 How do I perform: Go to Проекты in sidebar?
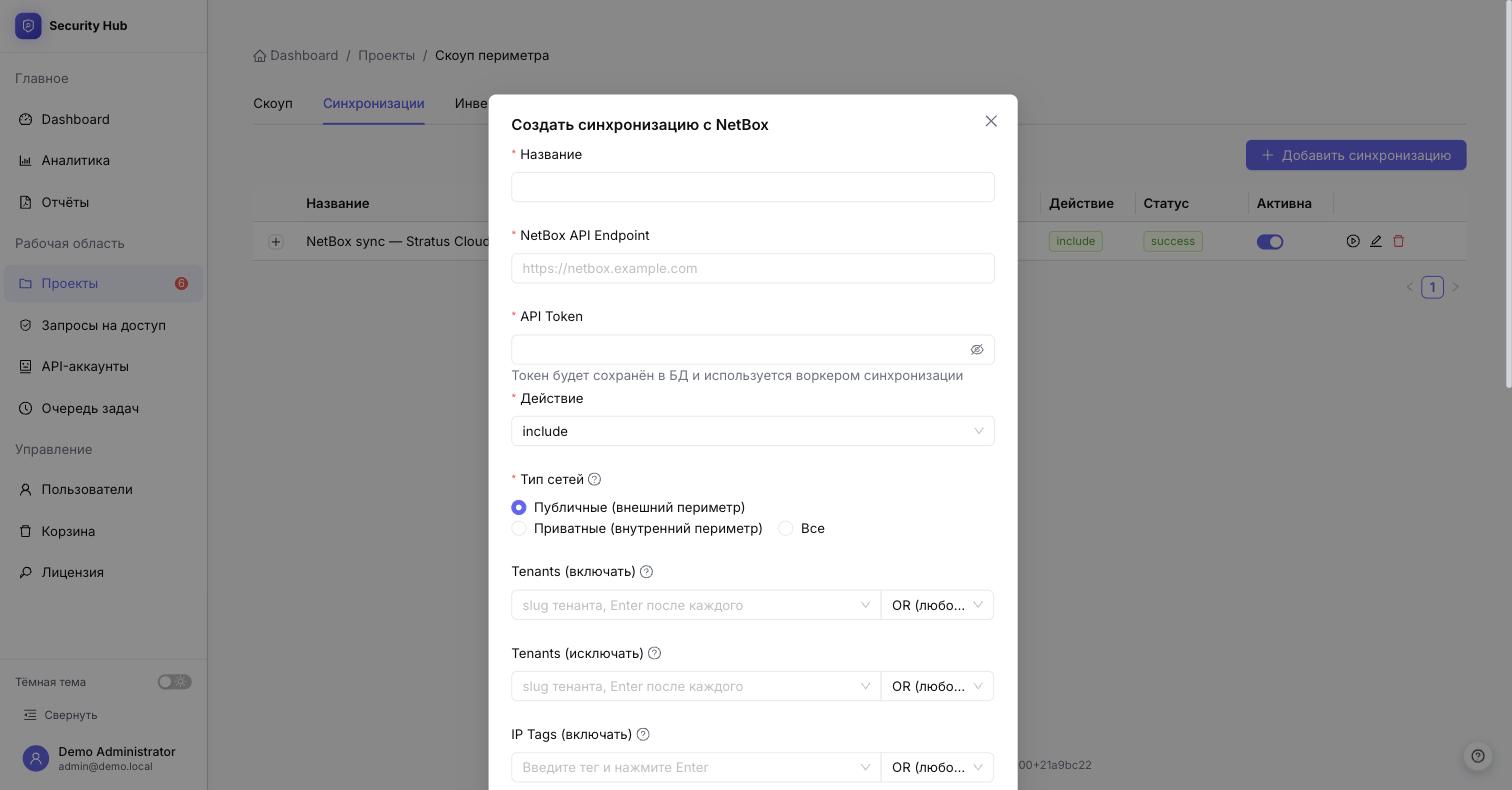[x=103, y=283]
